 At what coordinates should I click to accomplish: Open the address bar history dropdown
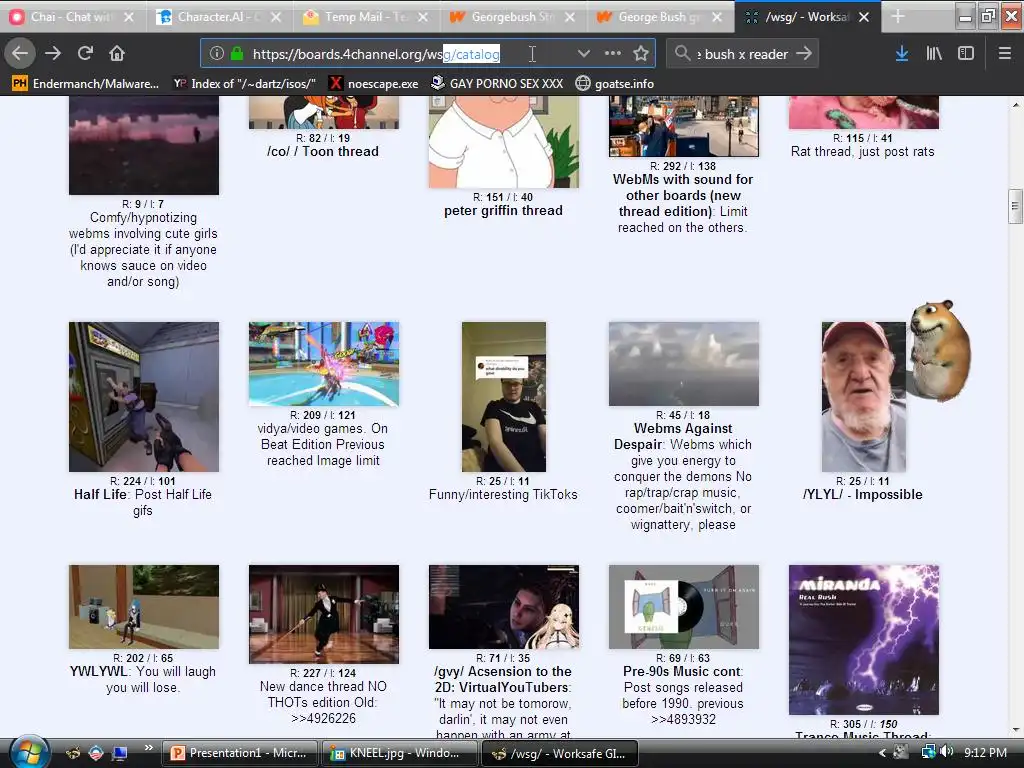click(583, 54)
